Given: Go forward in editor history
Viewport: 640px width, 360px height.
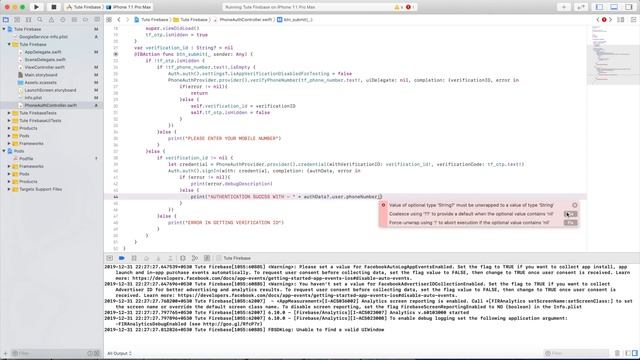Looking at the screenshot, I should tap(127, 20).
